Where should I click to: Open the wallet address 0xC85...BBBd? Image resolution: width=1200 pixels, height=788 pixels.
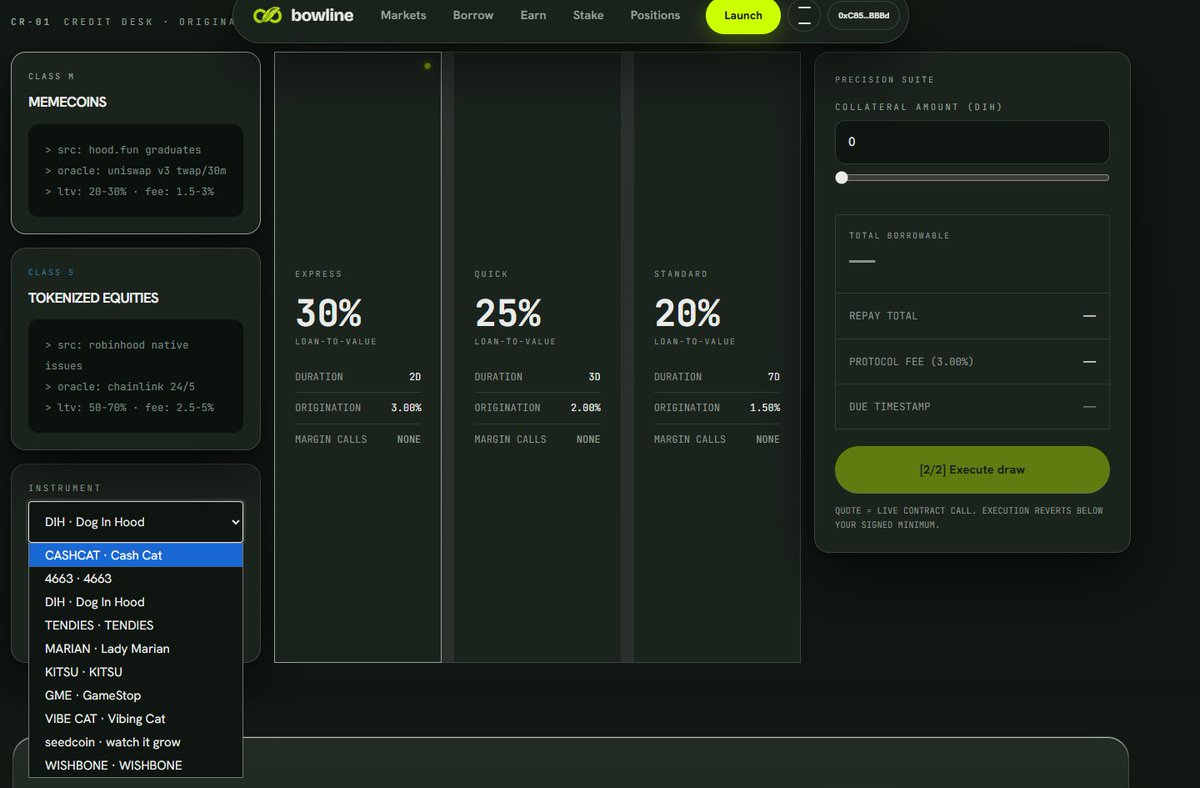863,15
